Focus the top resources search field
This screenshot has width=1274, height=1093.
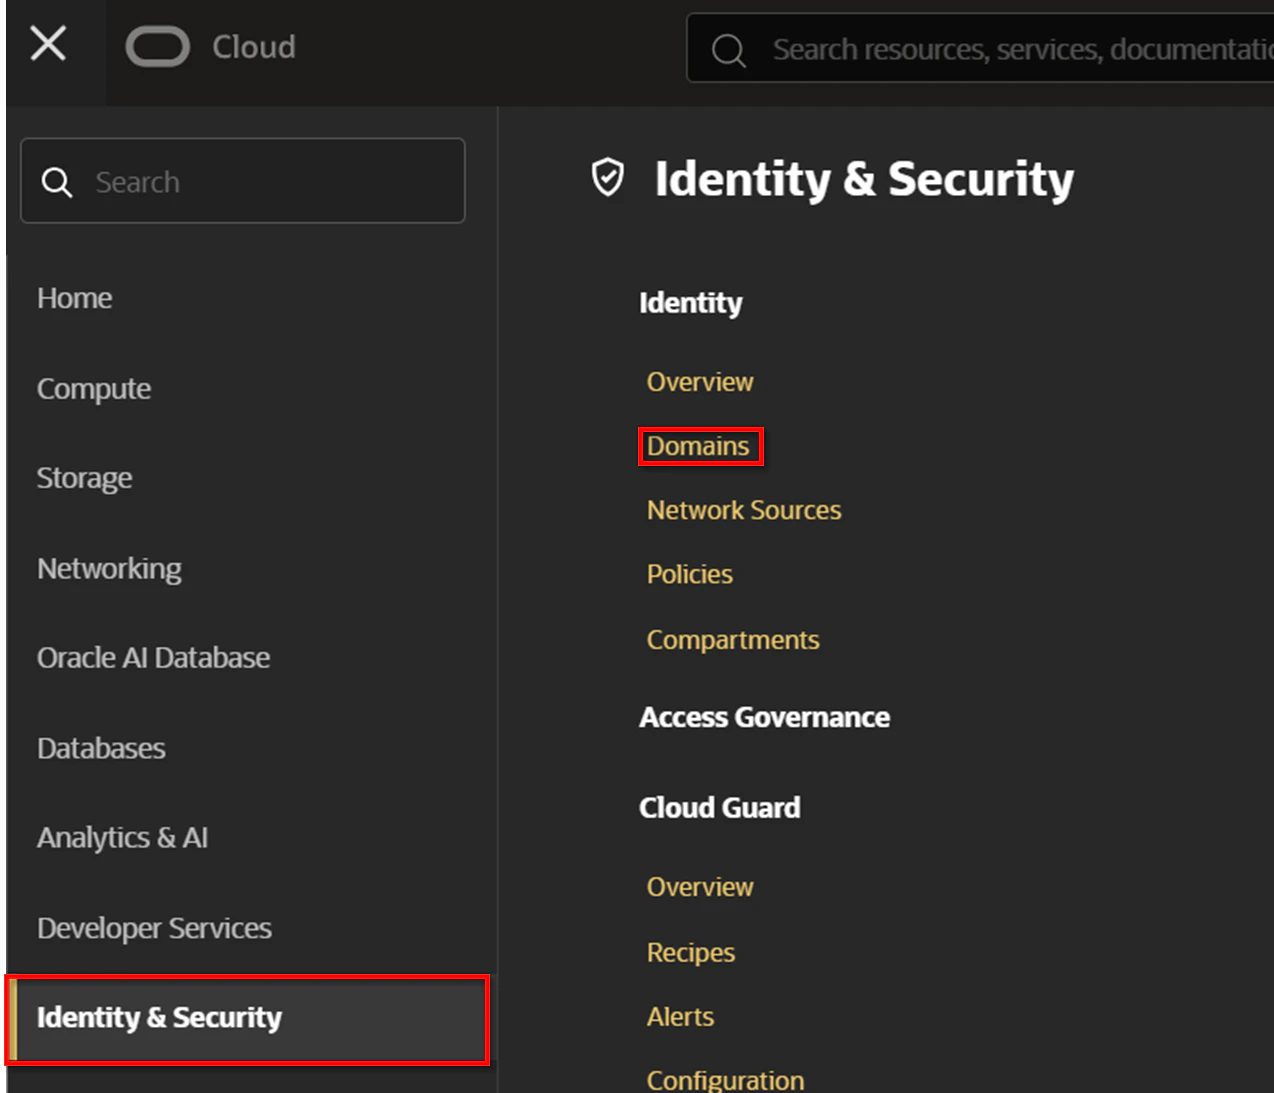[x=980, y=48]
